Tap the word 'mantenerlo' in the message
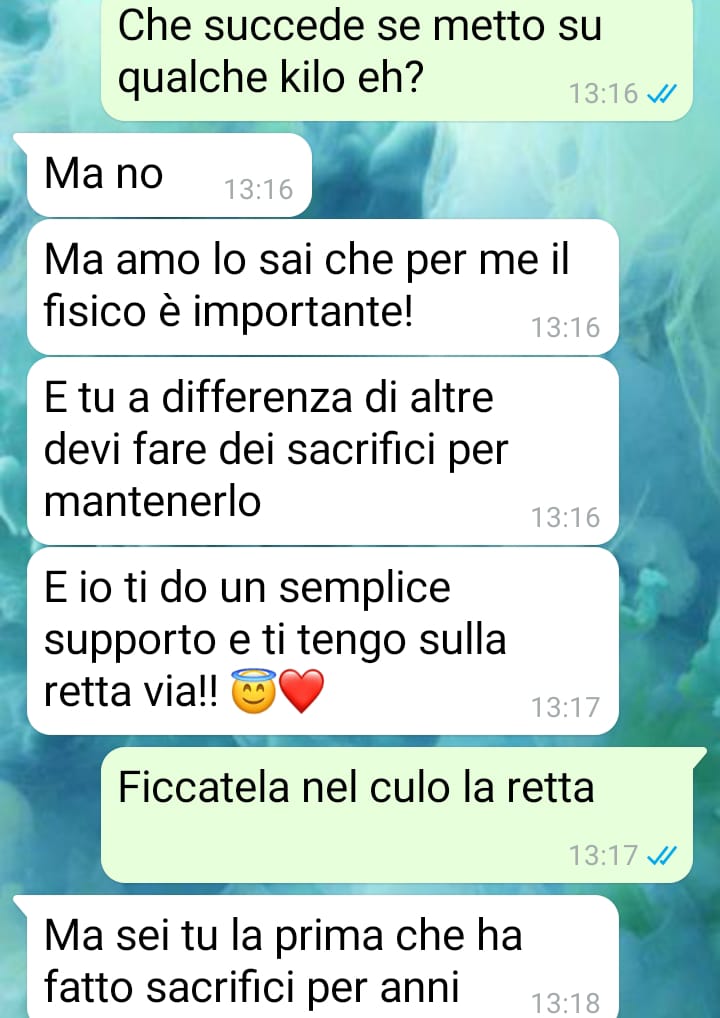The width and height of the screenshot is (720, 1018). [153, 502]
